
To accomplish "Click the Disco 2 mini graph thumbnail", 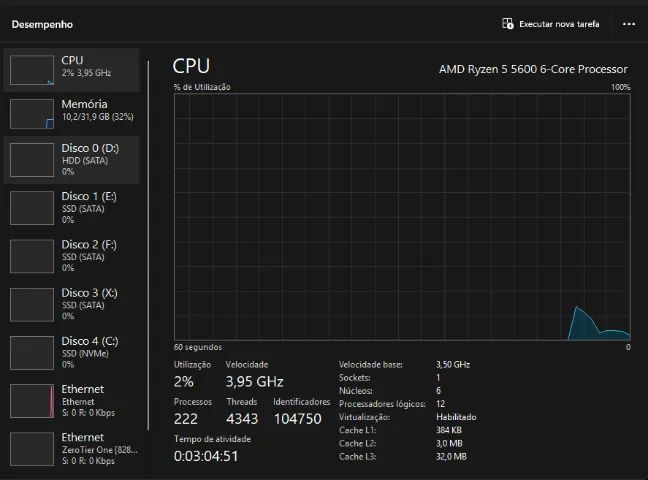I will 32,256.
